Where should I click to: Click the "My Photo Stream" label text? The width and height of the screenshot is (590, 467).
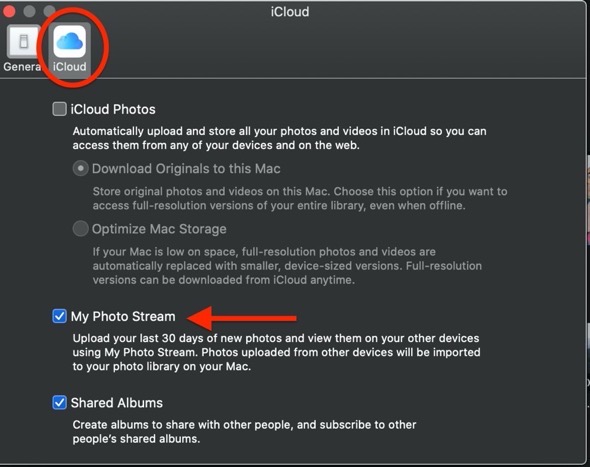coord(123,316)
